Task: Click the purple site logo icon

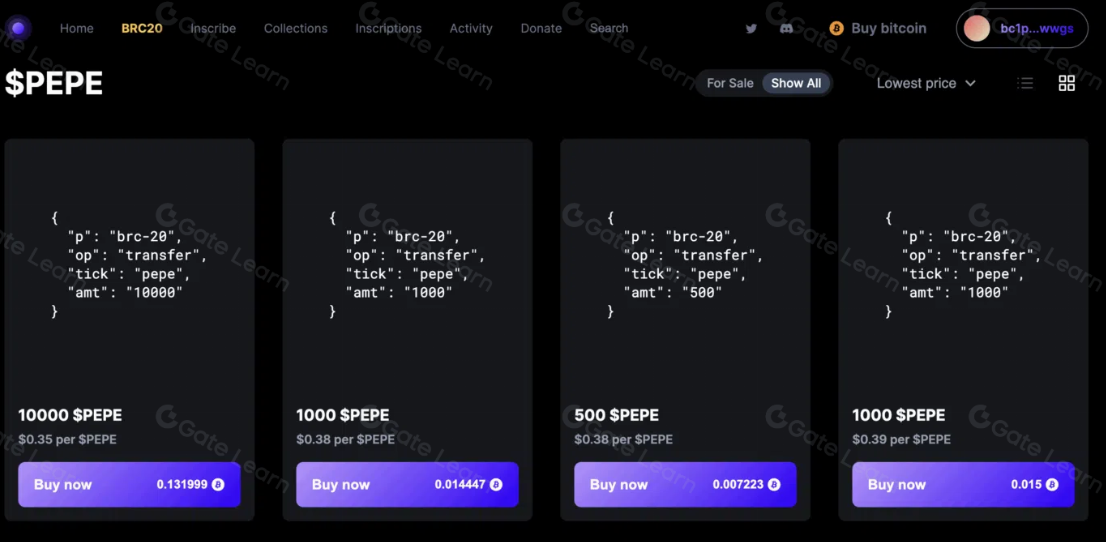Action: coord(18,28)
